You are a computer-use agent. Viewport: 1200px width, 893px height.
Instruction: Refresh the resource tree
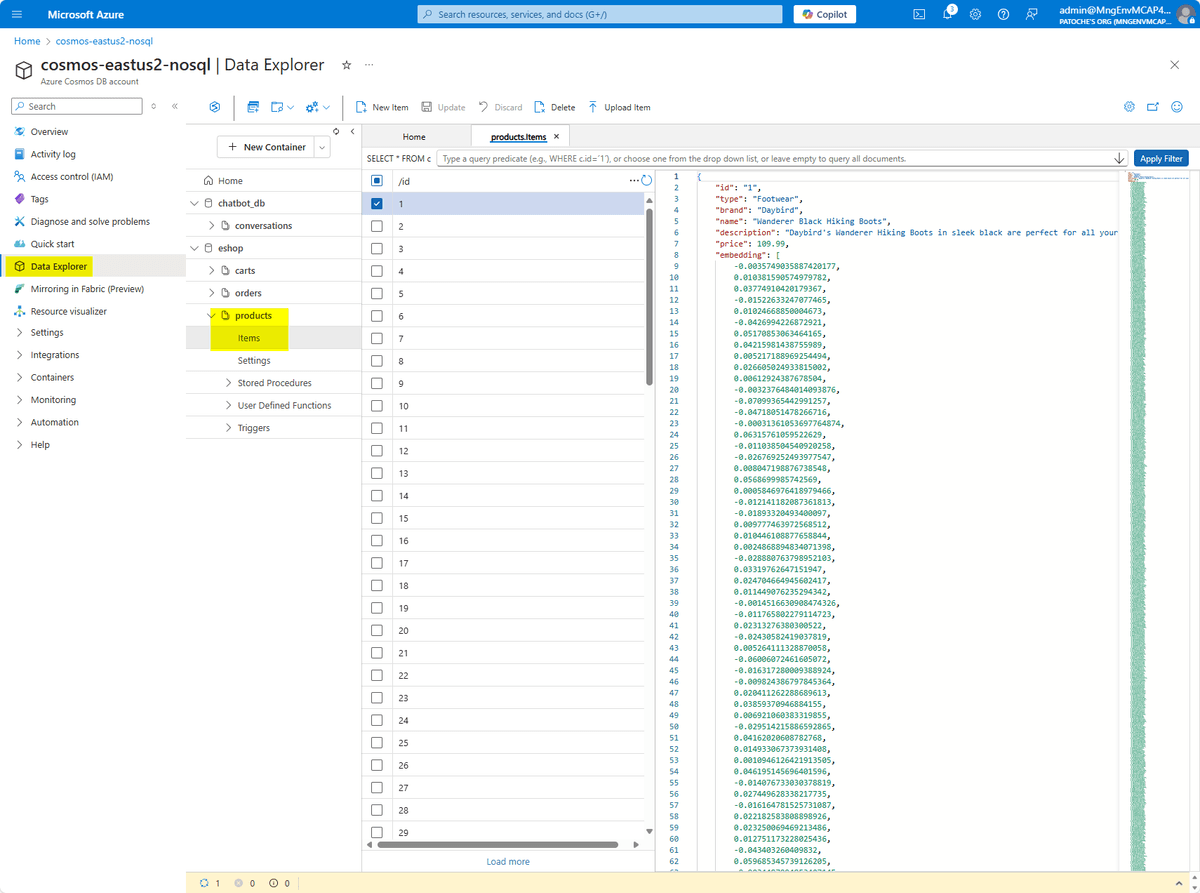(x=336, y=131)
